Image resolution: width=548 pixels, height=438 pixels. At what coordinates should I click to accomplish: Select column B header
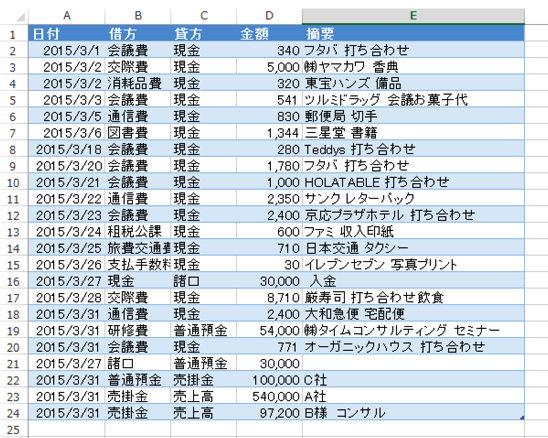coord(138,16)
